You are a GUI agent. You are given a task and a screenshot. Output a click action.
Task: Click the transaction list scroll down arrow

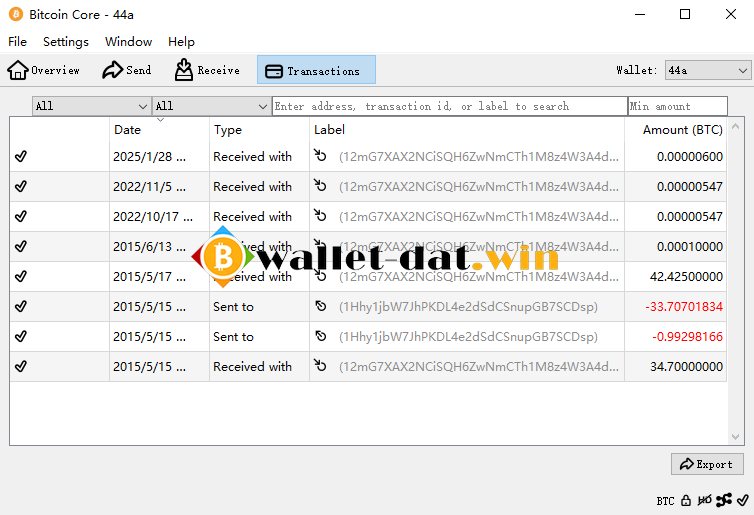tap(735, 437)
